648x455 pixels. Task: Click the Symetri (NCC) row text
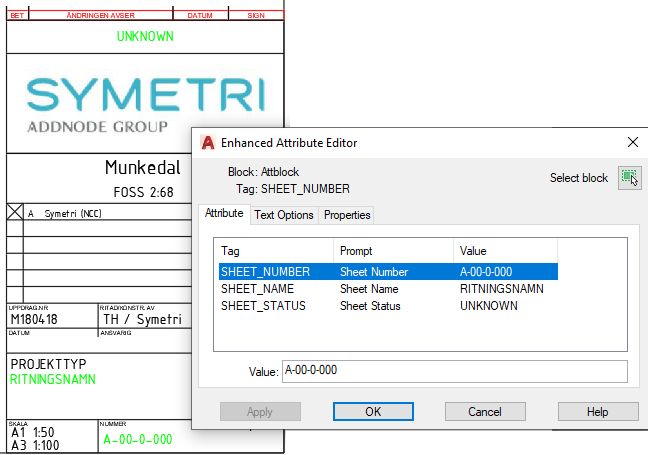73,214
